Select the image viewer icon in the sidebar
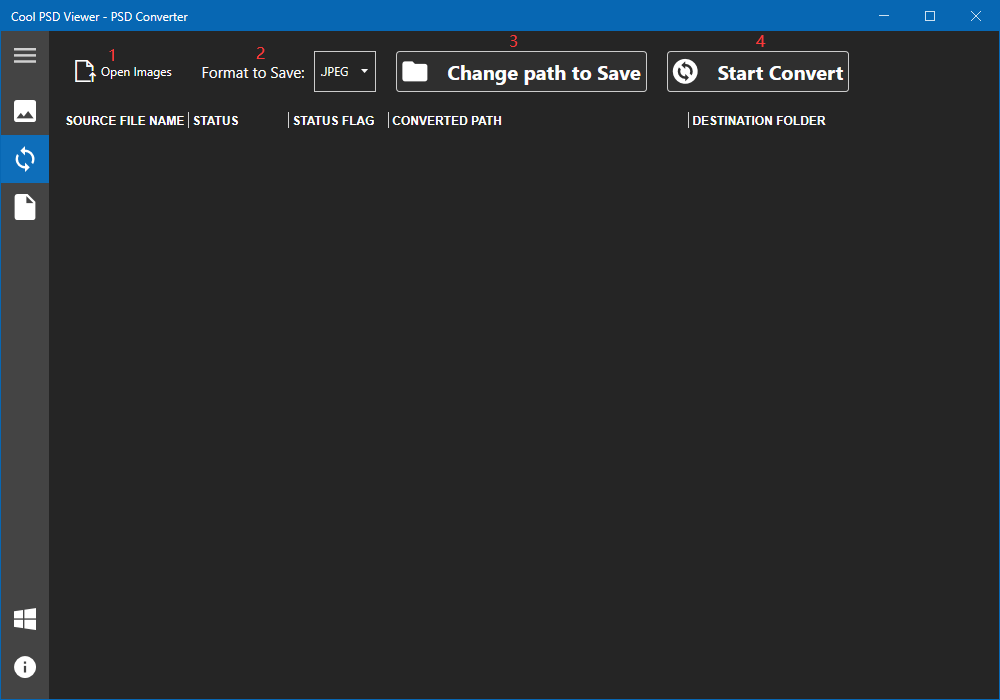 25,111
